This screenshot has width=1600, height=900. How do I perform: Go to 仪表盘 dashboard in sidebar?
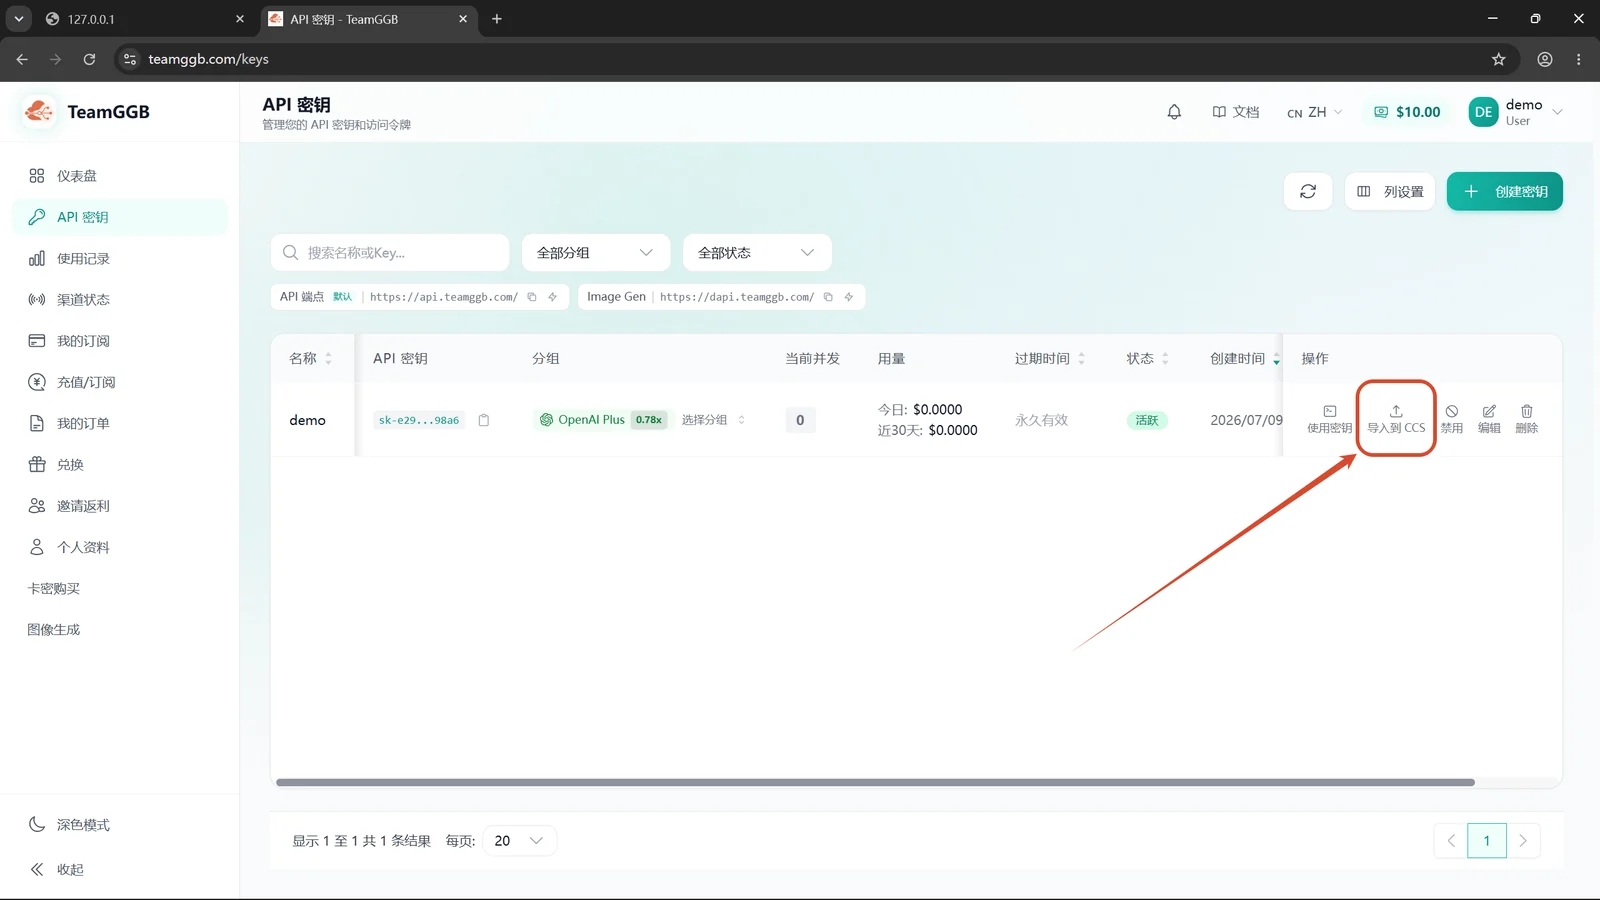pos(120,176)
